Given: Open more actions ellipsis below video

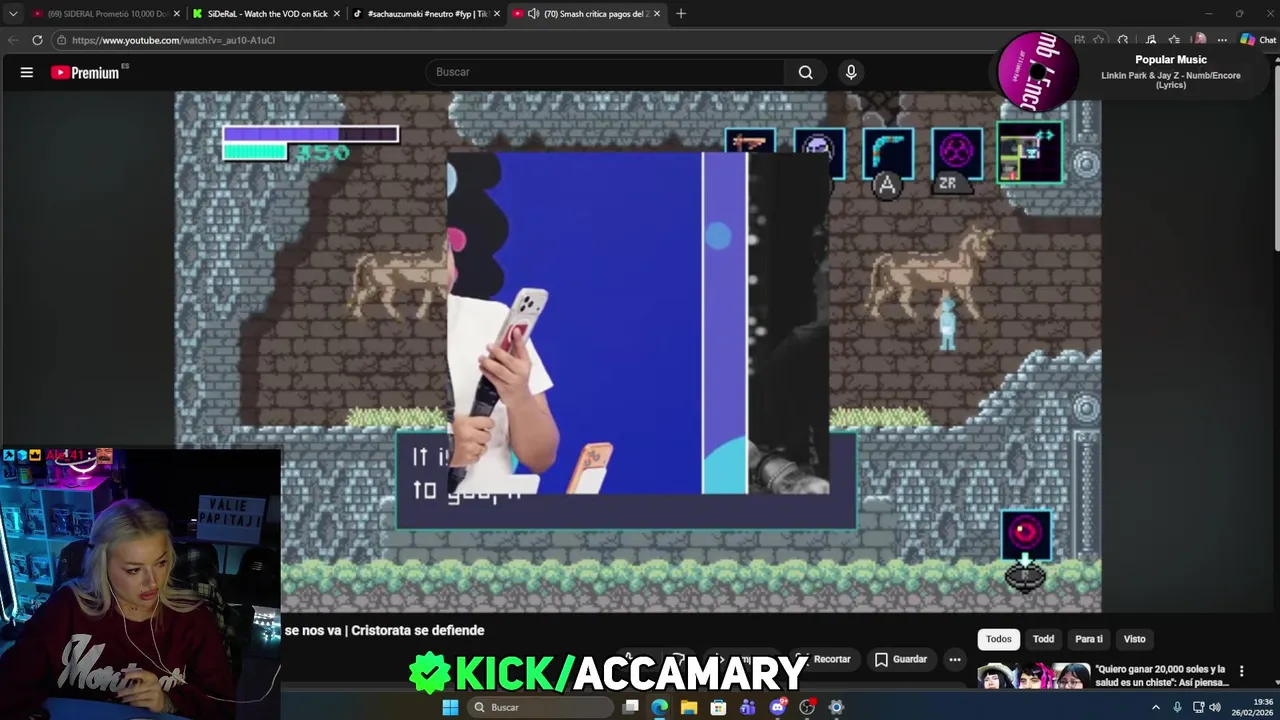Looking at the screenshot, I should [x=955, y=659].
